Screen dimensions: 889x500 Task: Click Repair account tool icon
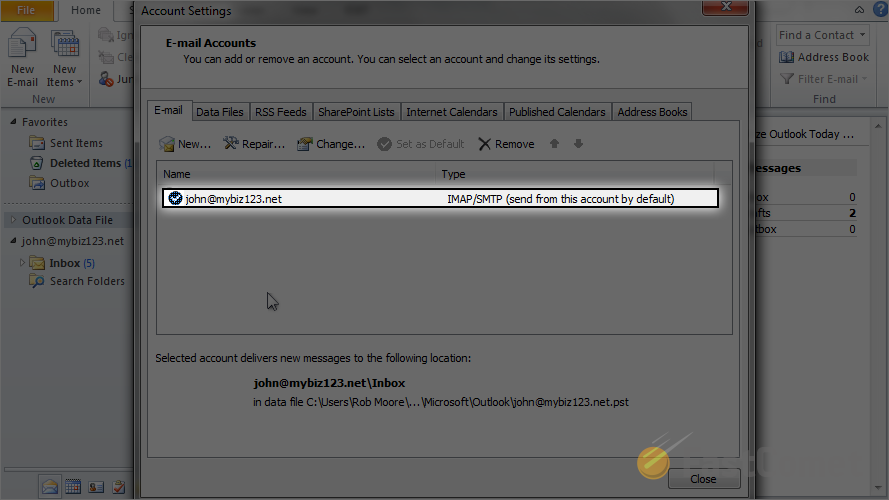click(x=230, y=143)
